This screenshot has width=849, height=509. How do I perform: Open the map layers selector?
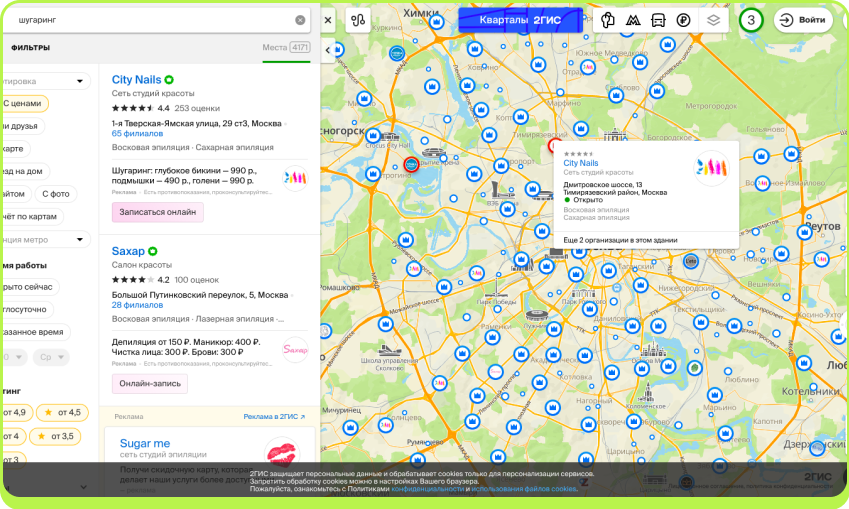tap(713, 20)
